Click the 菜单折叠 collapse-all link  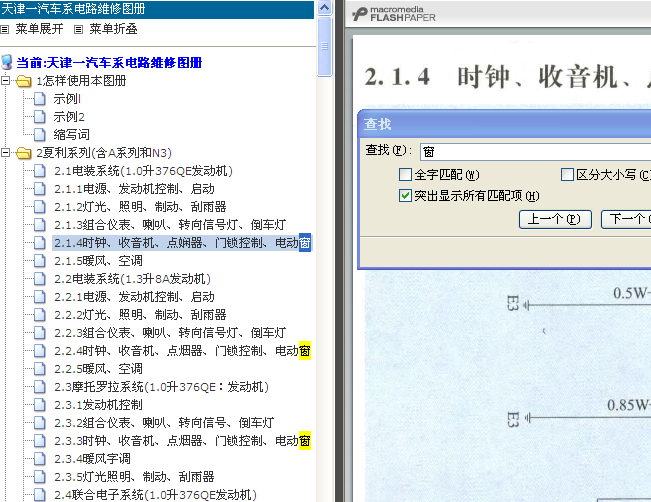point(113,29)
